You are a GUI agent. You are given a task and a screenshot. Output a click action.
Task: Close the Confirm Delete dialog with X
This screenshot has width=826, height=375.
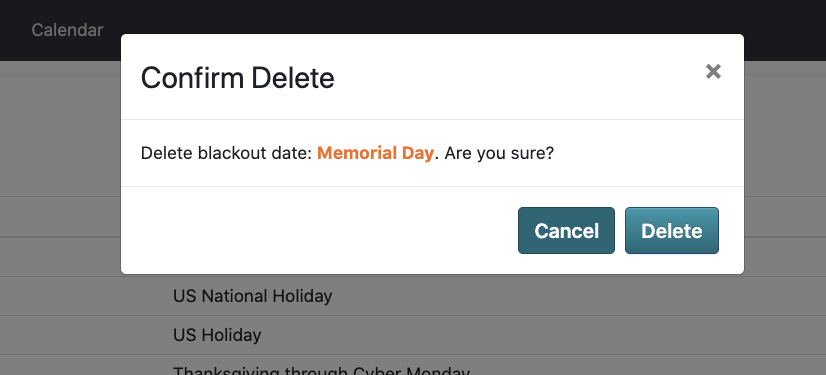713,72
